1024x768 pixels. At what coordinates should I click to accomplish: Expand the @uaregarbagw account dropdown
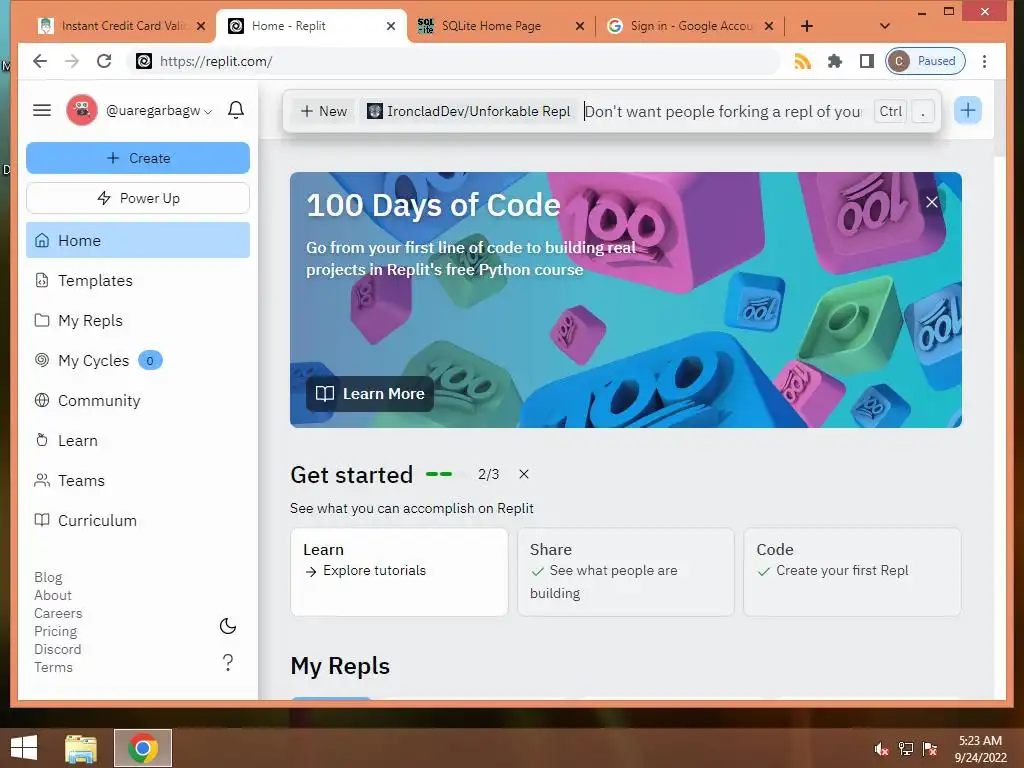(159, 110)
